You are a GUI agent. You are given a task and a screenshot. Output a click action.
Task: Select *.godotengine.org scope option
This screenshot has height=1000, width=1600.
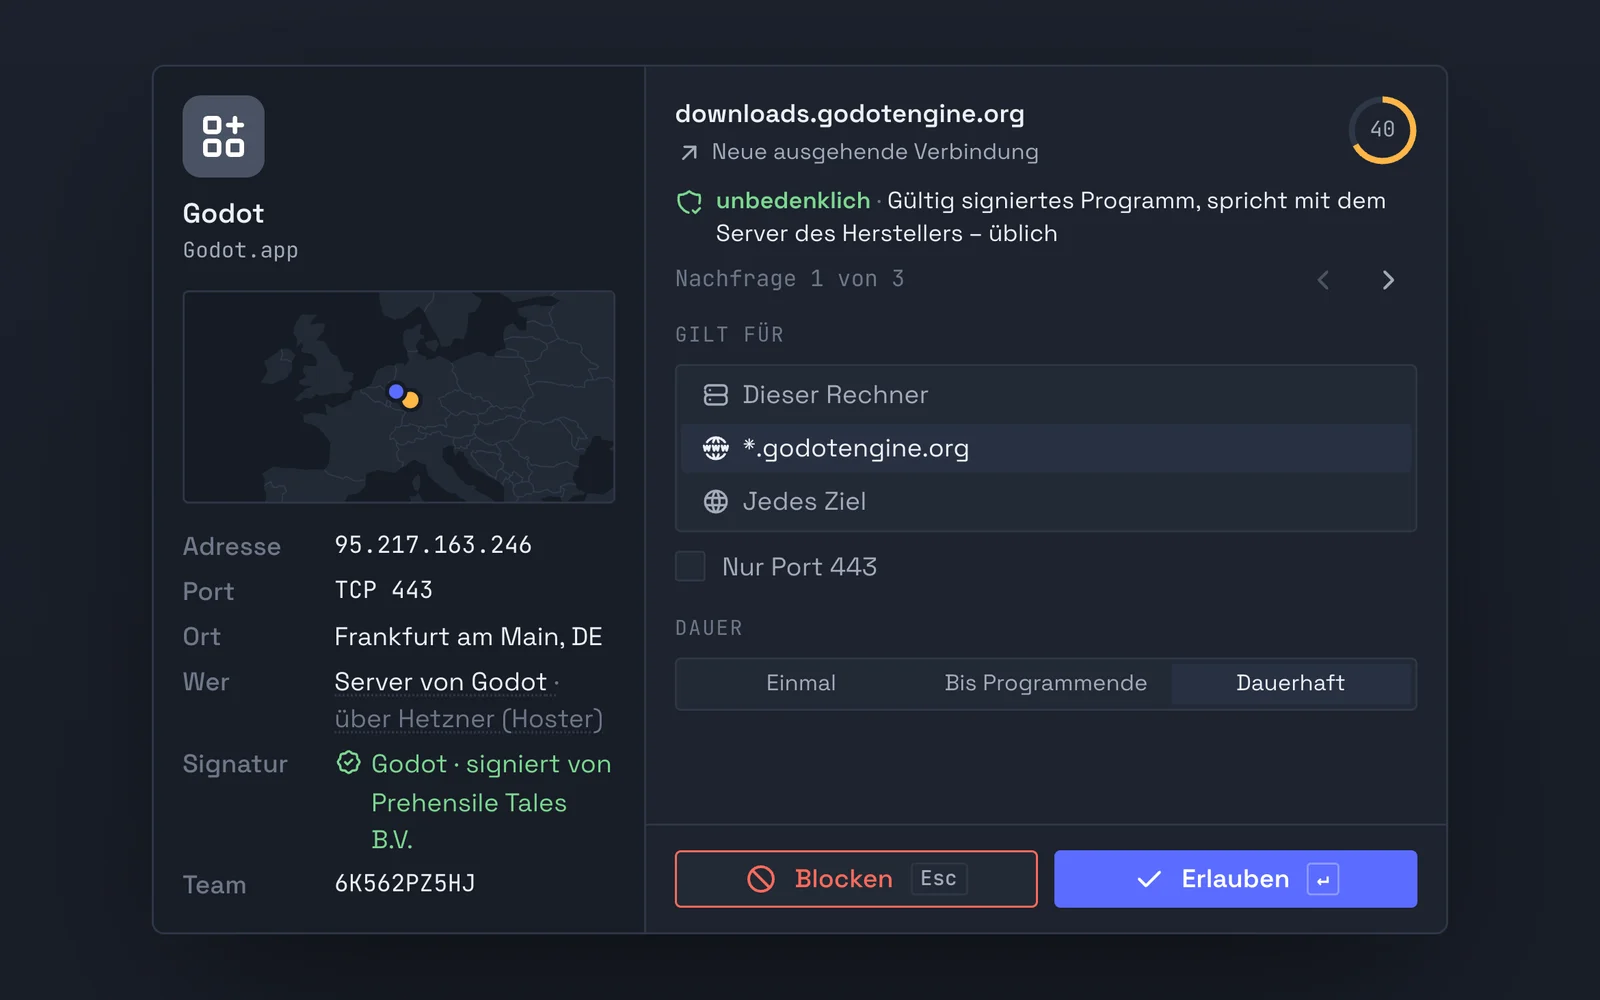tap(1046, 448)
